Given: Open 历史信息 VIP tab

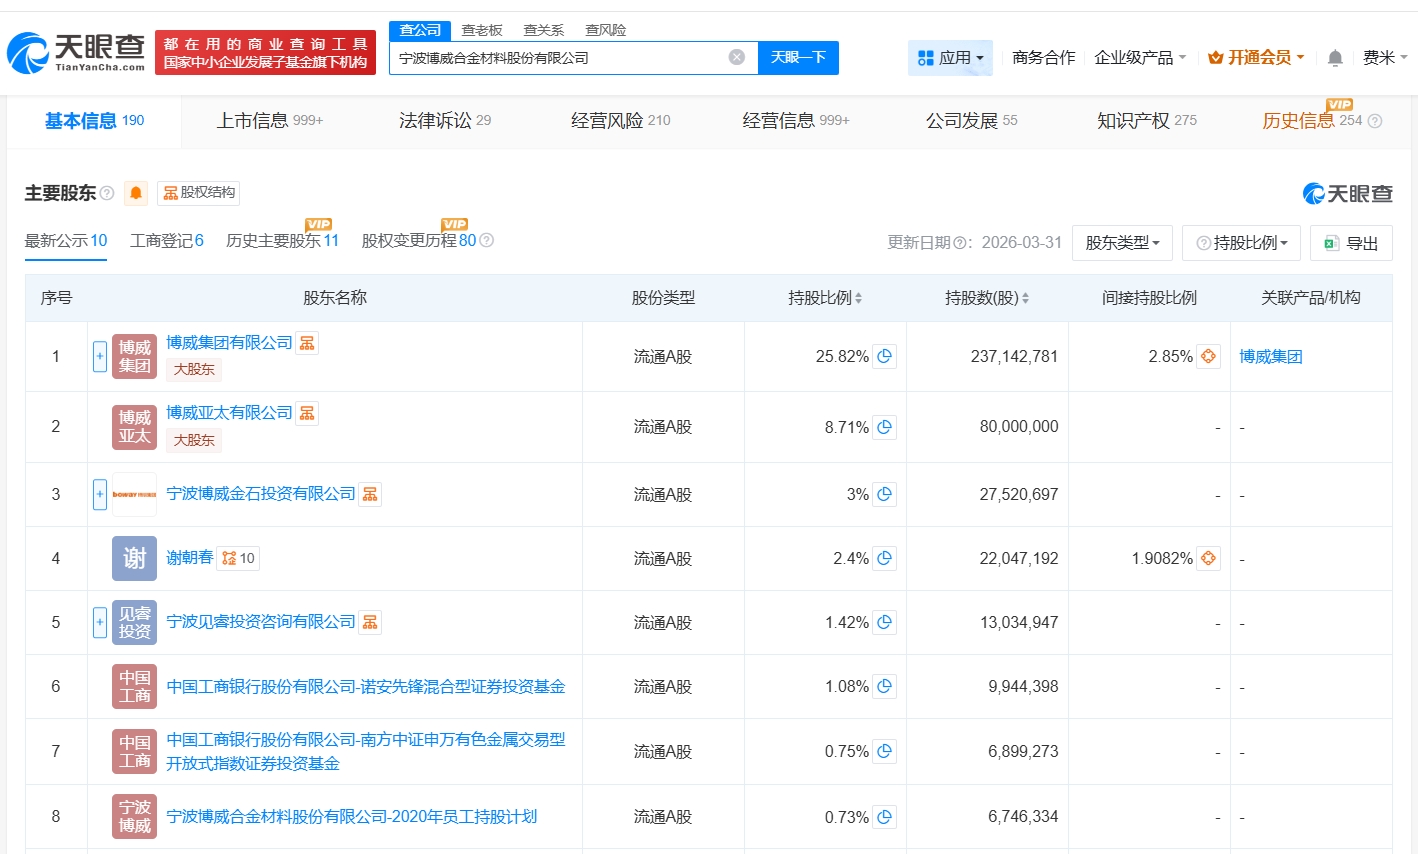Looking at the screenshot, I should 1312,121.
